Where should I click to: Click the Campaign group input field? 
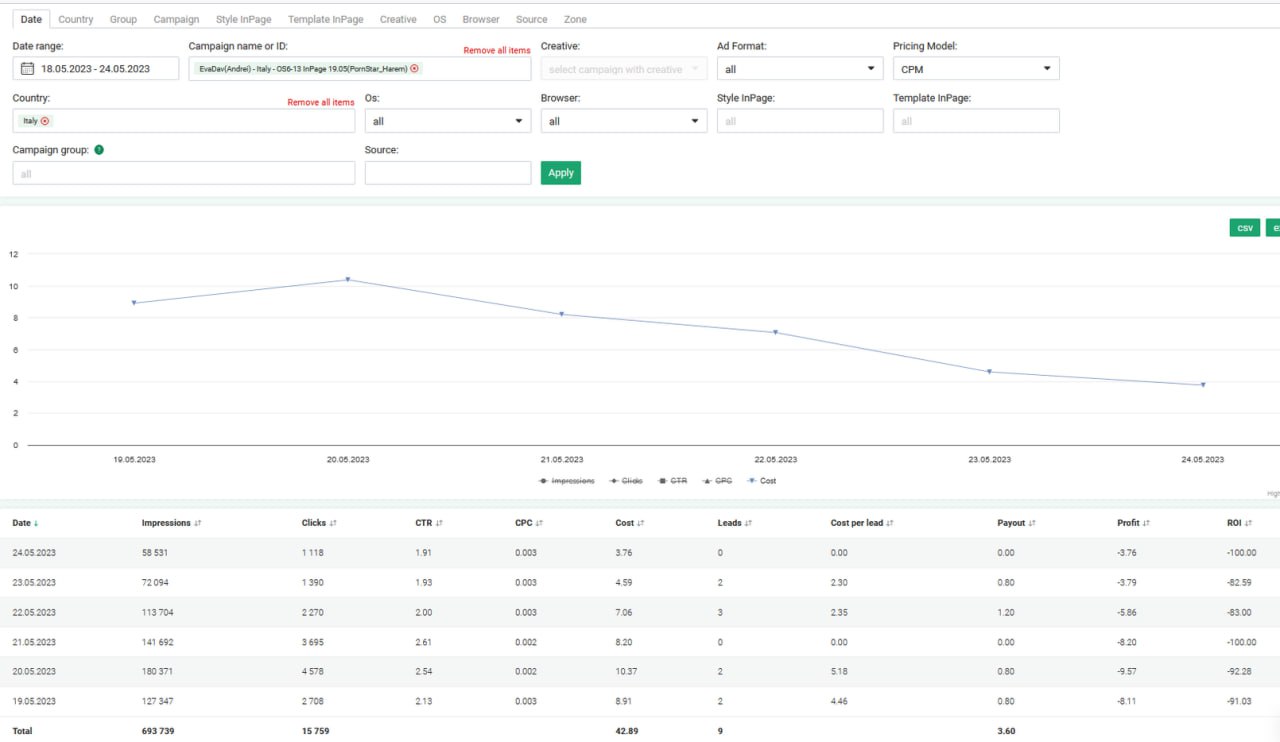pyautogui.click(x=184, y=173)
